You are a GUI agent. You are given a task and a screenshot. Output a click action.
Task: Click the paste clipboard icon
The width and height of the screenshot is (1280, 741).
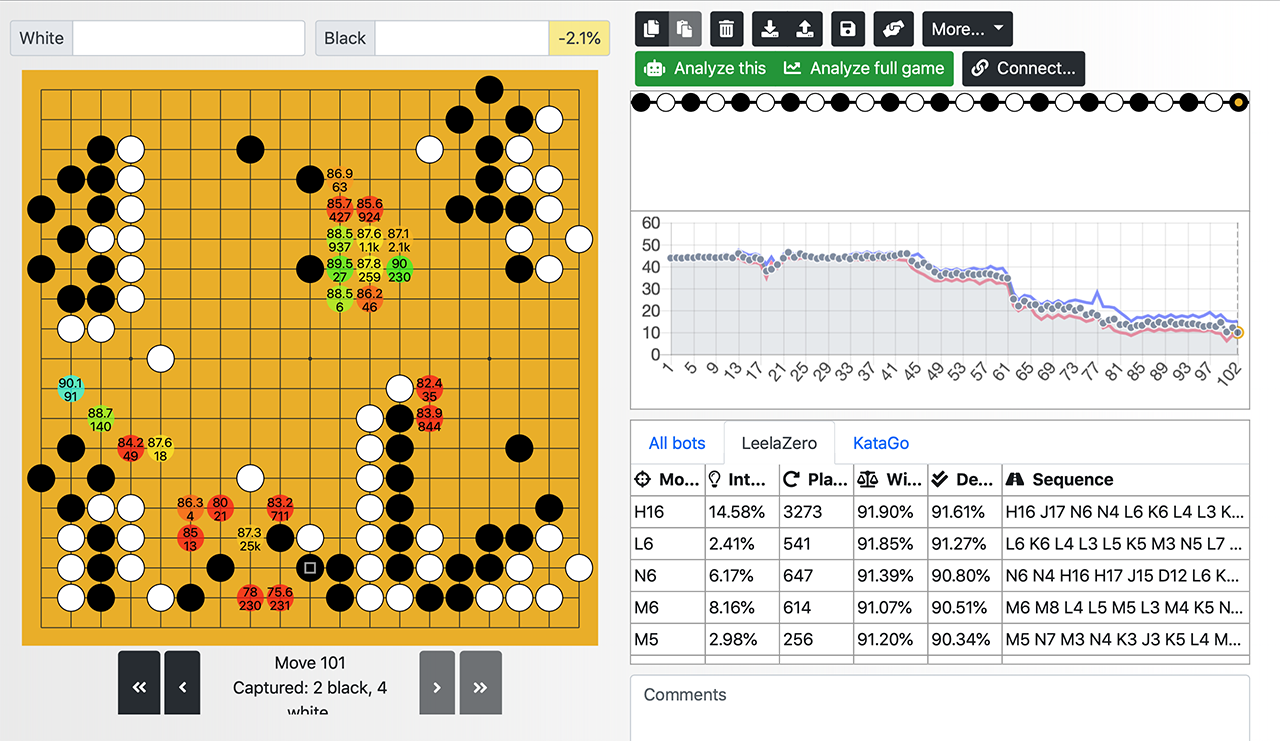tap(685, 29)
